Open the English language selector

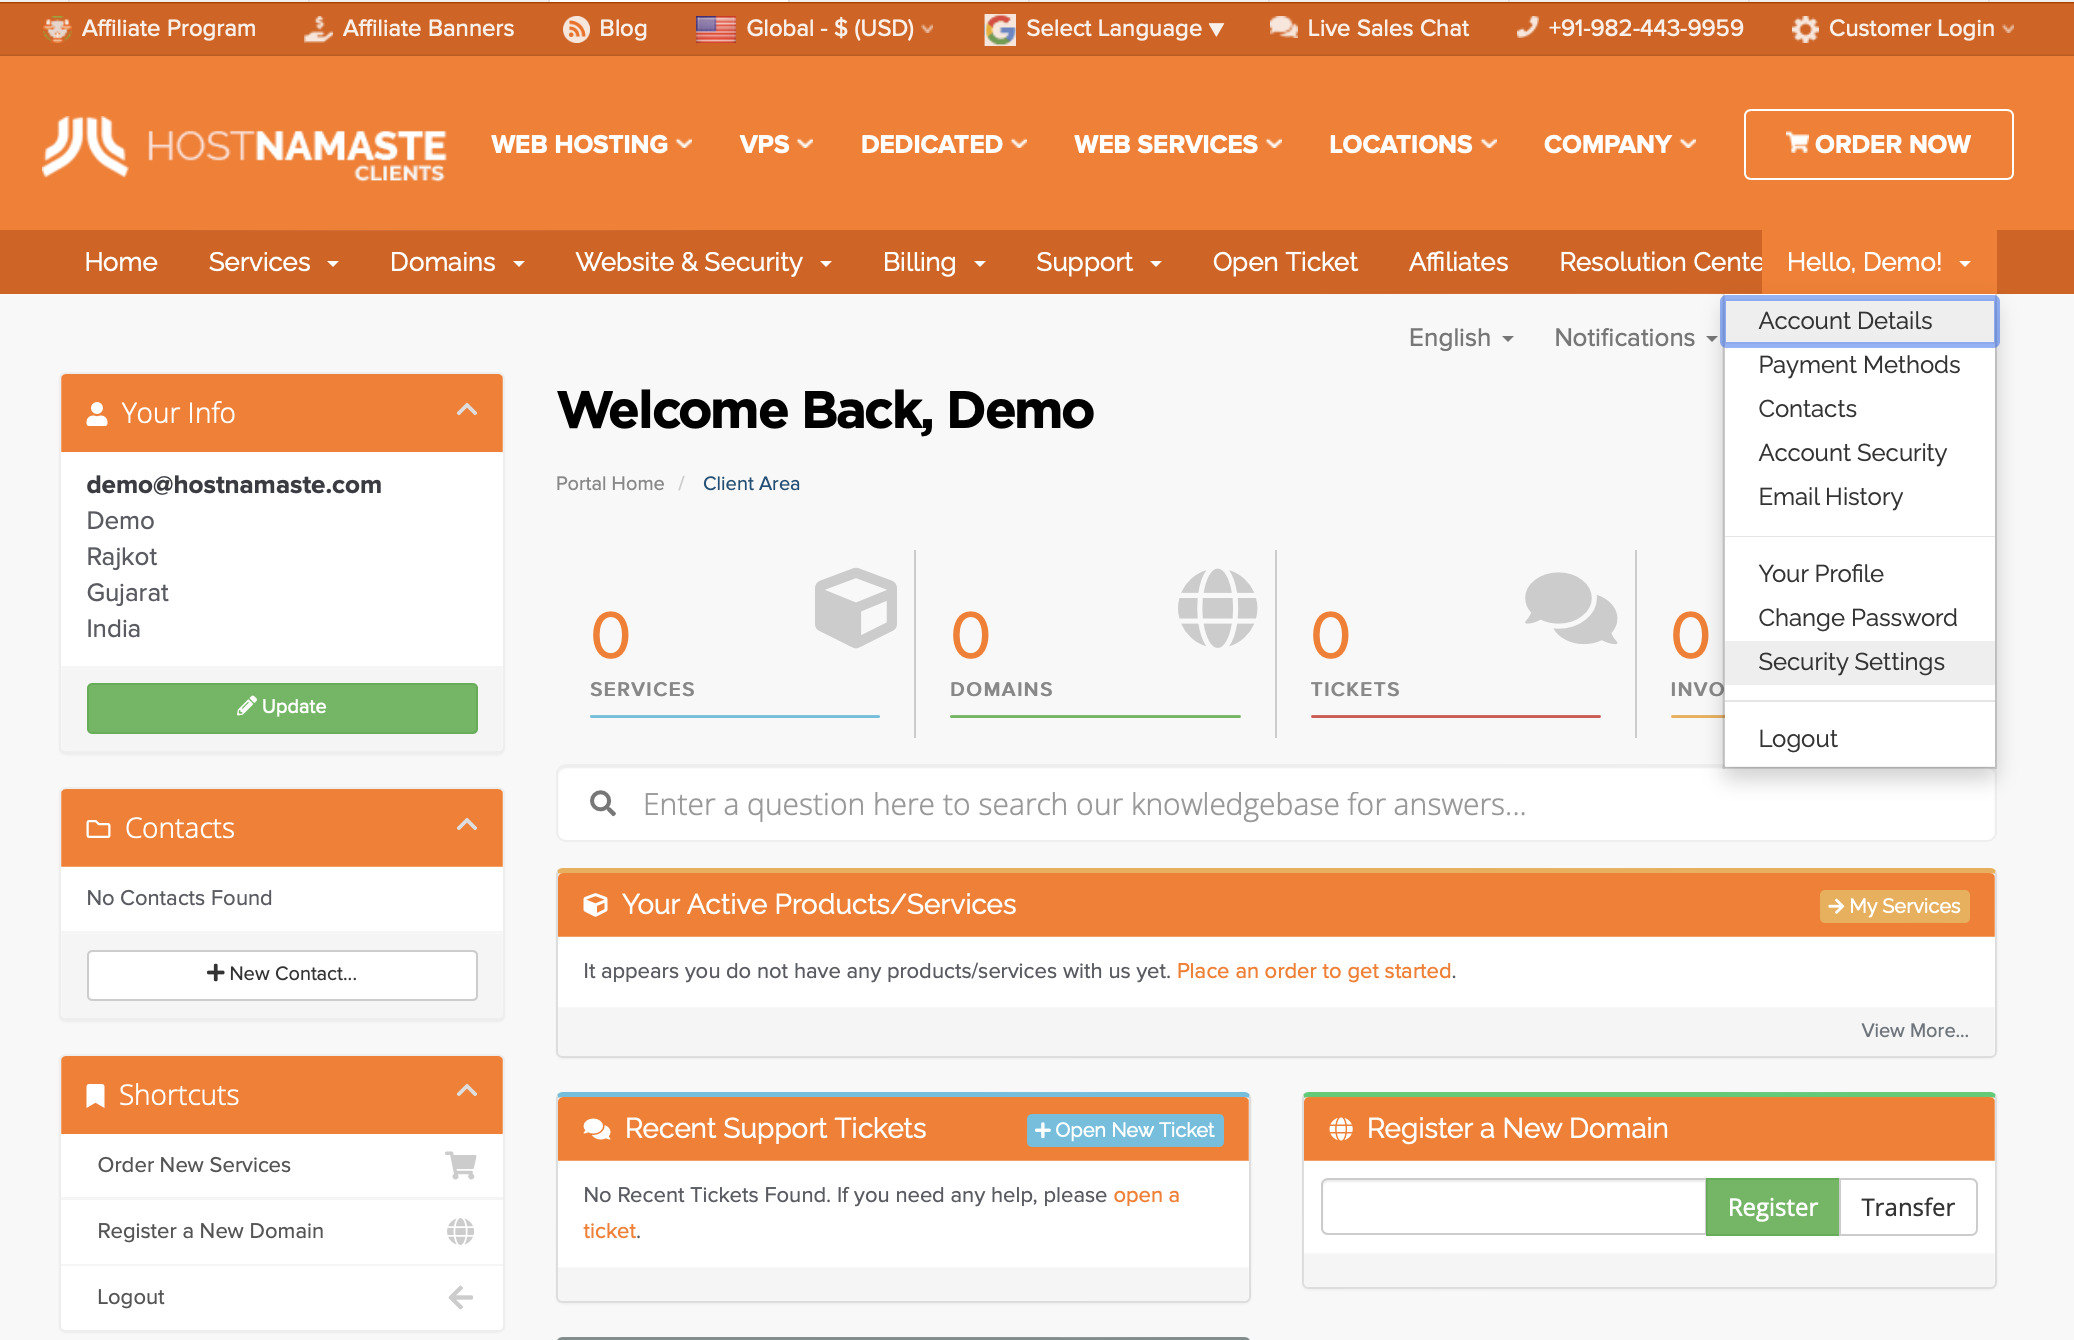[x=1456, y=337]
